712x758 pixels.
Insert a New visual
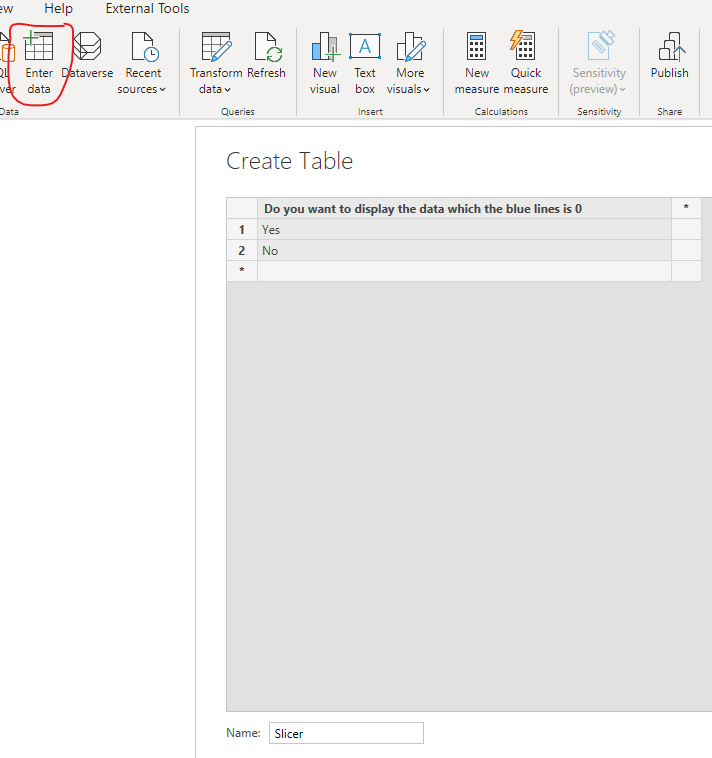pos(325,63)
